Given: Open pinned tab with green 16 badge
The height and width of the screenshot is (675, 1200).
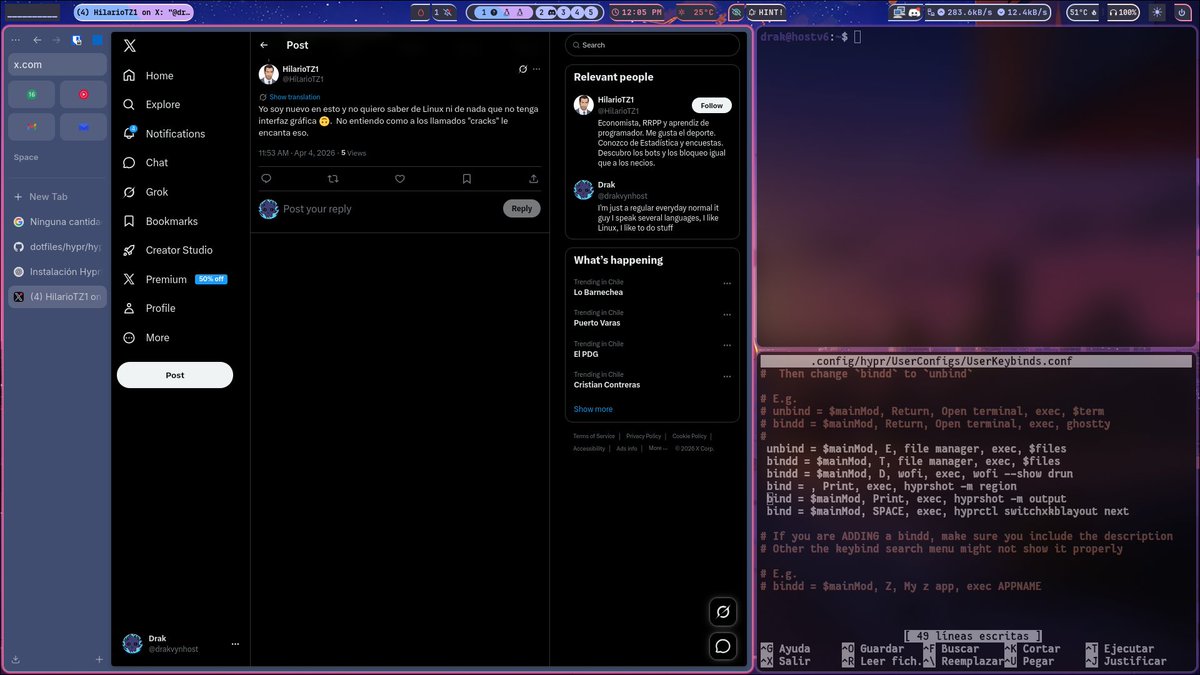Looking at the screenshot, I should click(32, 94).
